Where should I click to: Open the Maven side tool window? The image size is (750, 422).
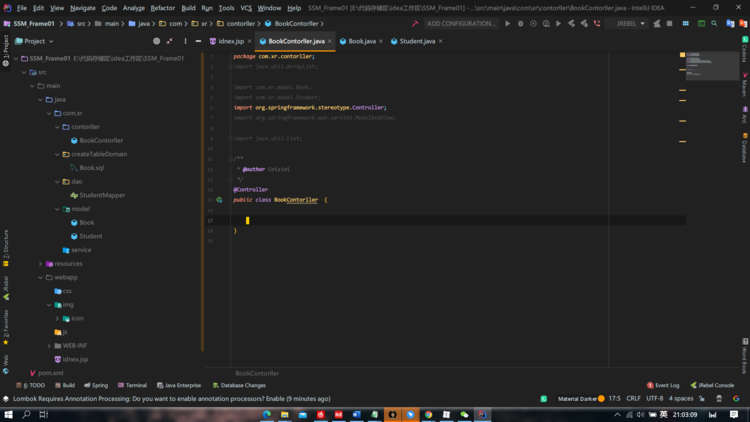pyautogui.click(x=745, y=85)
